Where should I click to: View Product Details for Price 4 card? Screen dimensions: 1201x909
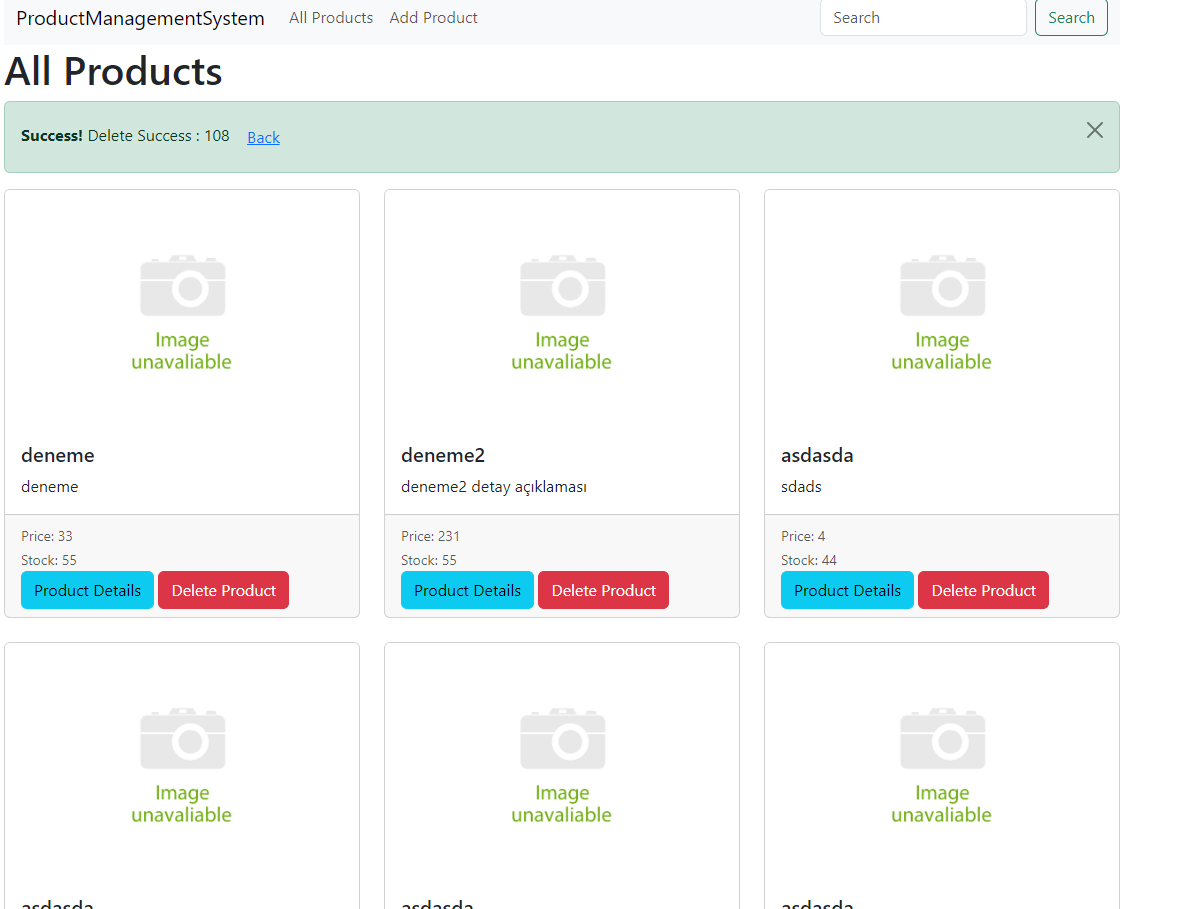847,590
